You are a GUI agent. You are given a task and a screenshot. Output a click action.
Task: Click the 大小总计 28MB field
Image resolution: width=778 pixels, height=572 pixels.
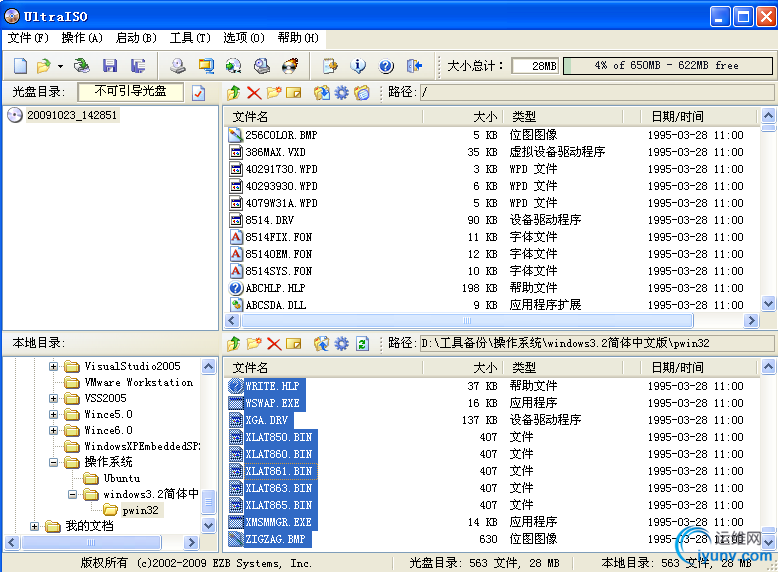(x=535, y=65)
